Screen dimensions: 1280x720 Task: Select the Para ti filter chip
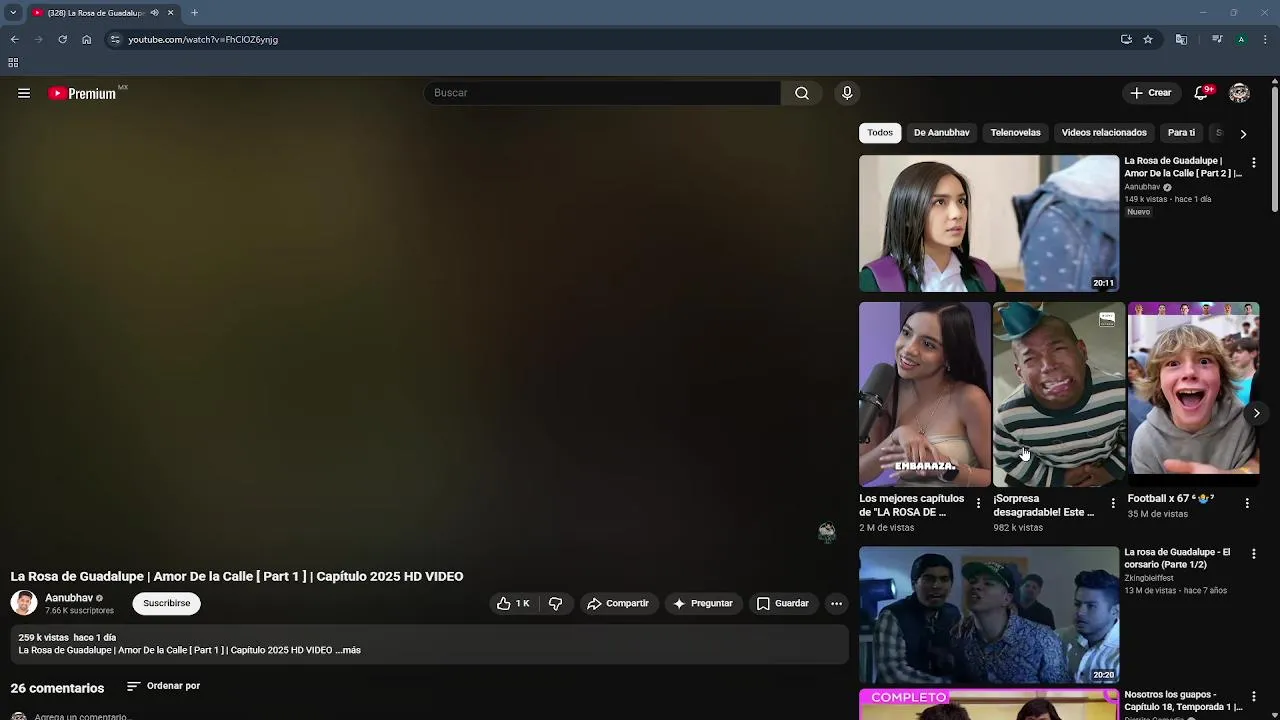[x=1181, y=133]
